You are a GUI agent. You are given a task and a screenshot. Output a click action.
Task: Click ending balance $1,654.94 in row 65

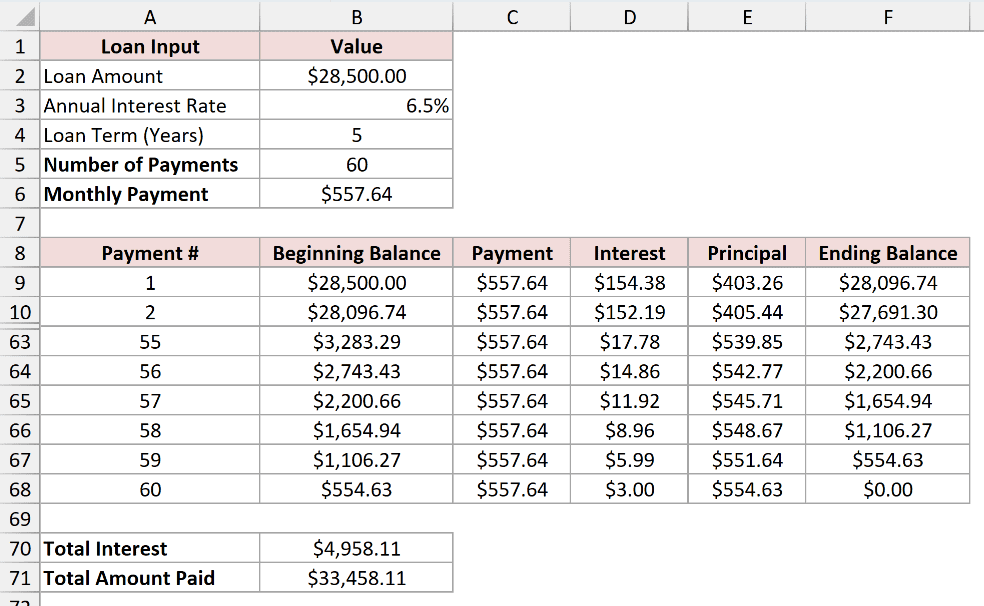(887, 400)
